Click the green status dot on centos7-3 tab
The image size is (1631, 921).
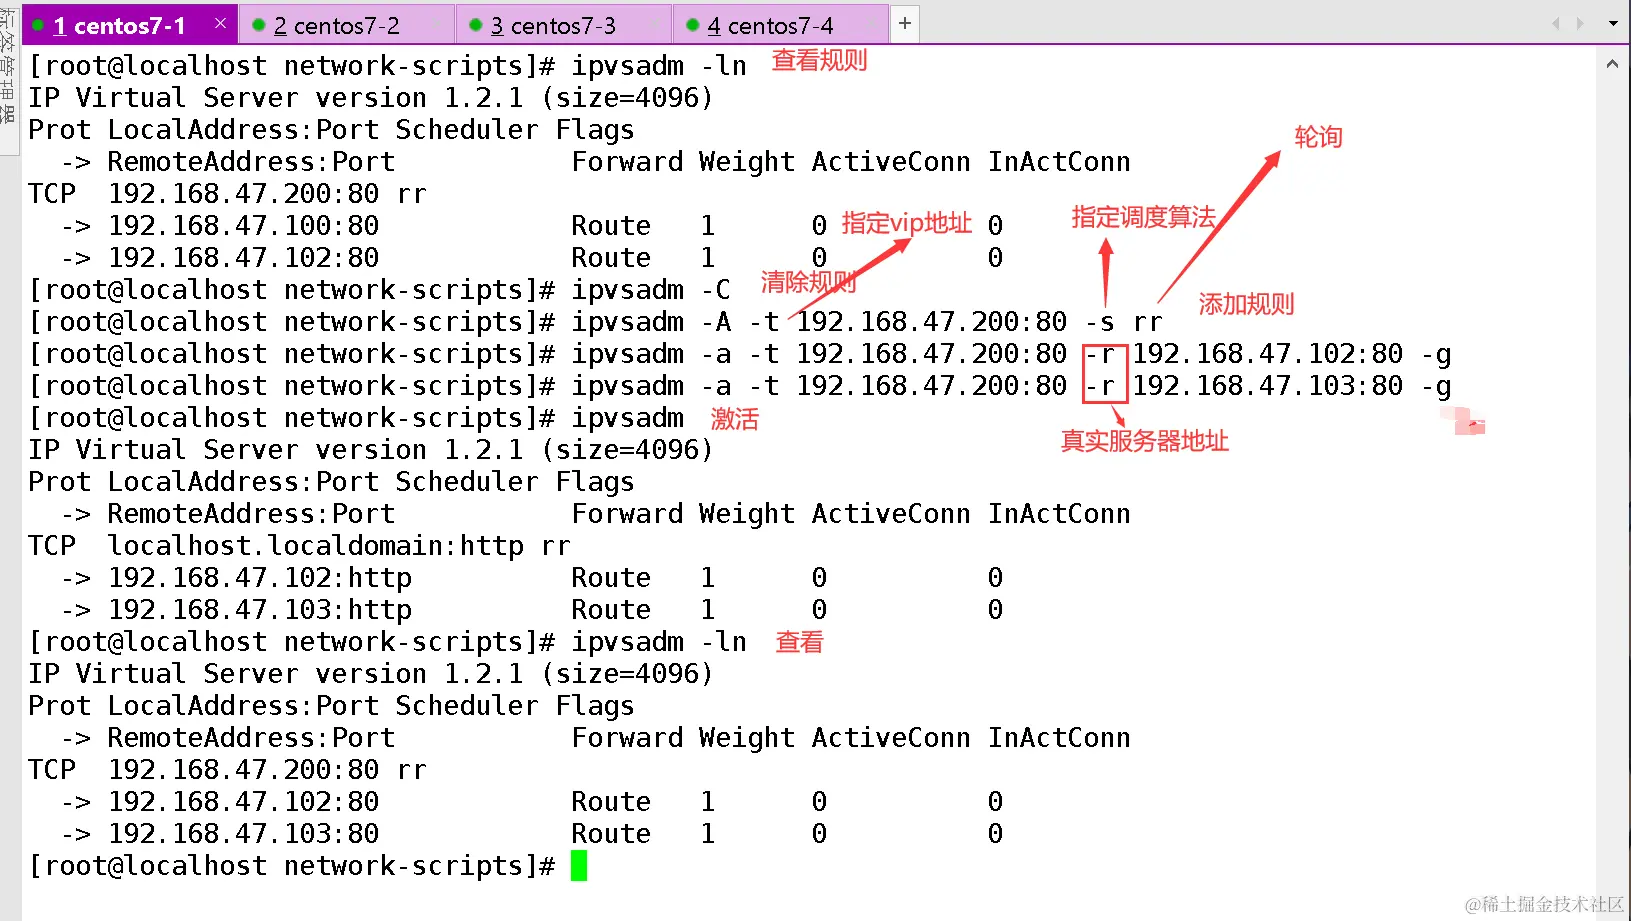tap(475, 25)
